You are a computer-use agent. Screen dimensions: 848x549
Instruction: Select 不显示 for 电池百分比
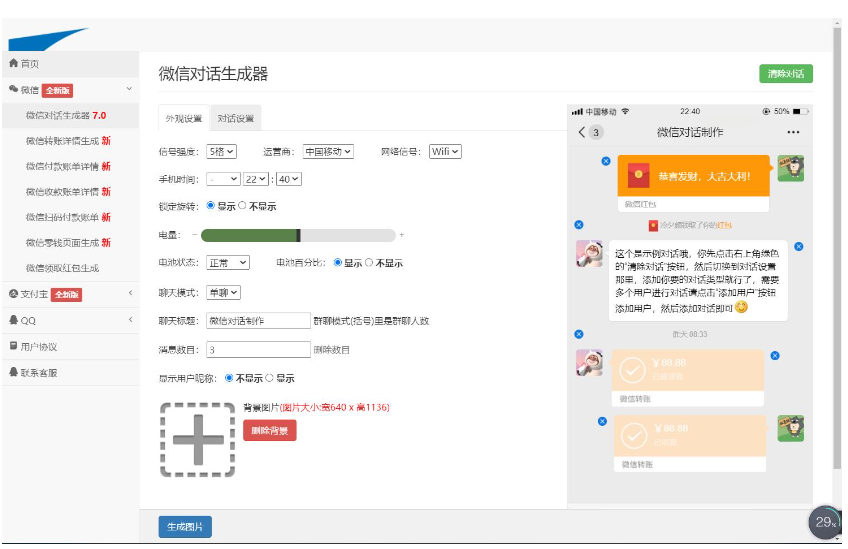coord(369,262)
